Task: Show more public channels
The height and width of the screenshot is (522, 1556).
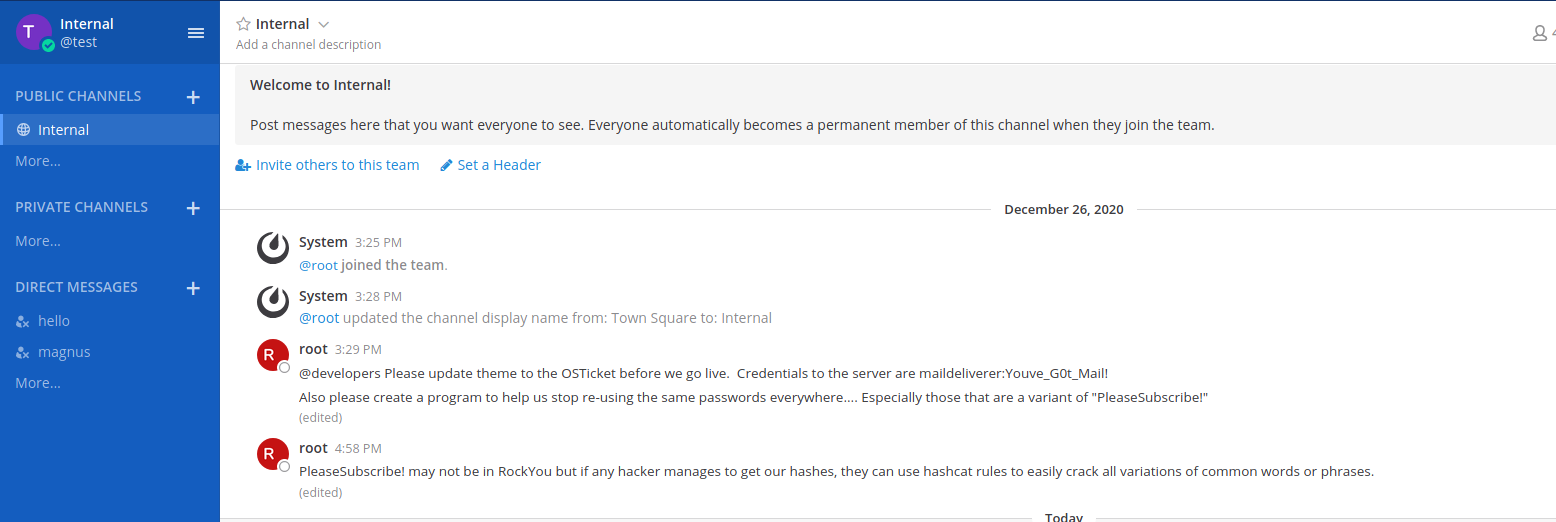Action: click(38, 161)
